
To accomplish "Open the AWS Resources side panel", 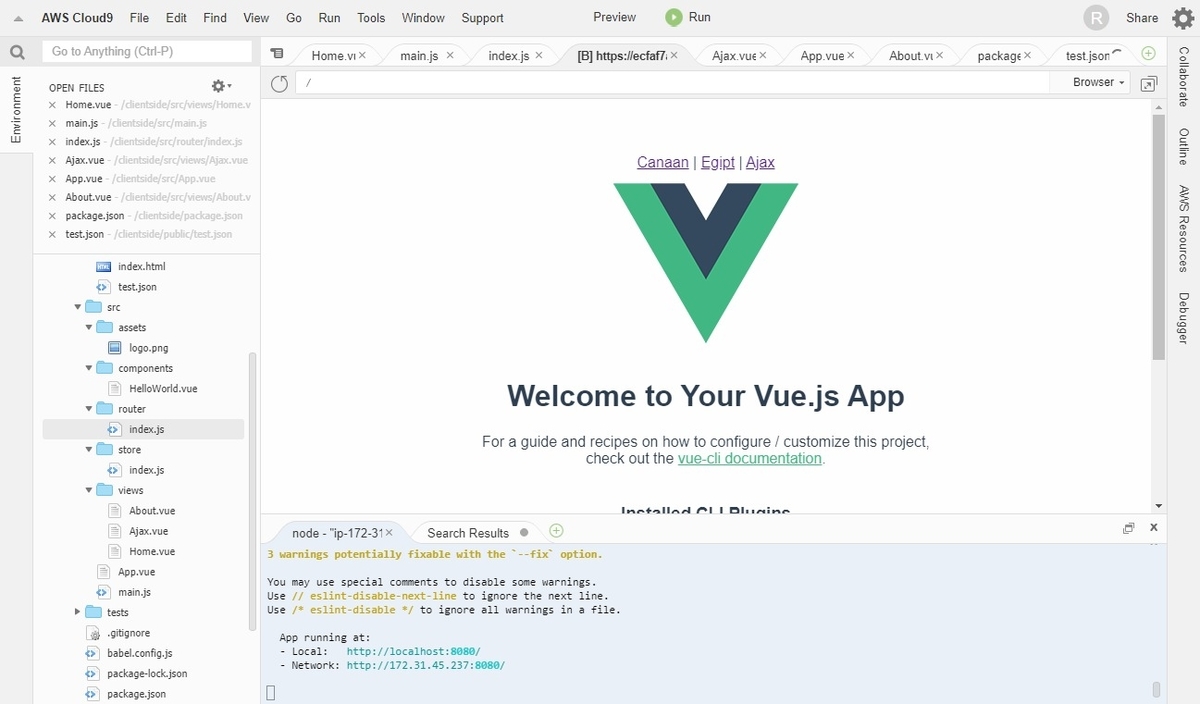I will click(x=1183, y=229).
